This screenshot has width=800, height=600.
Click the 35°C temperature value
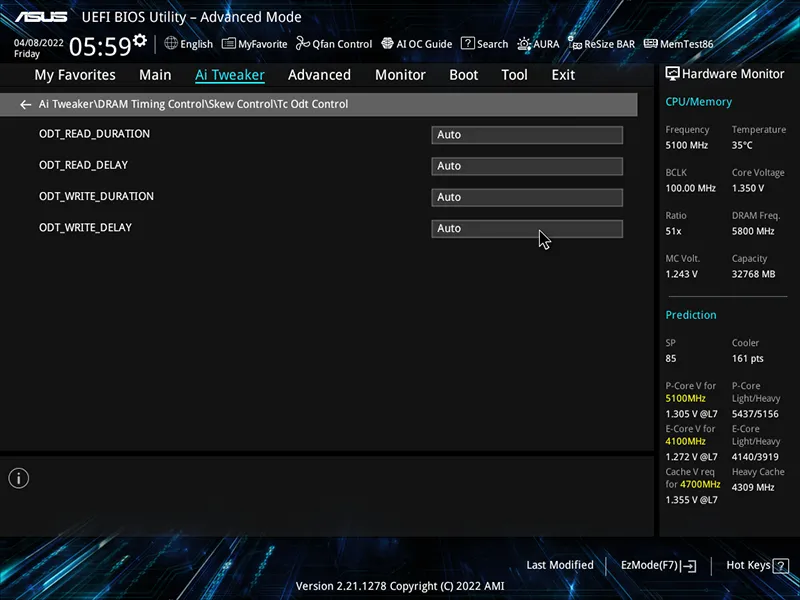click(x=742, y=145)
